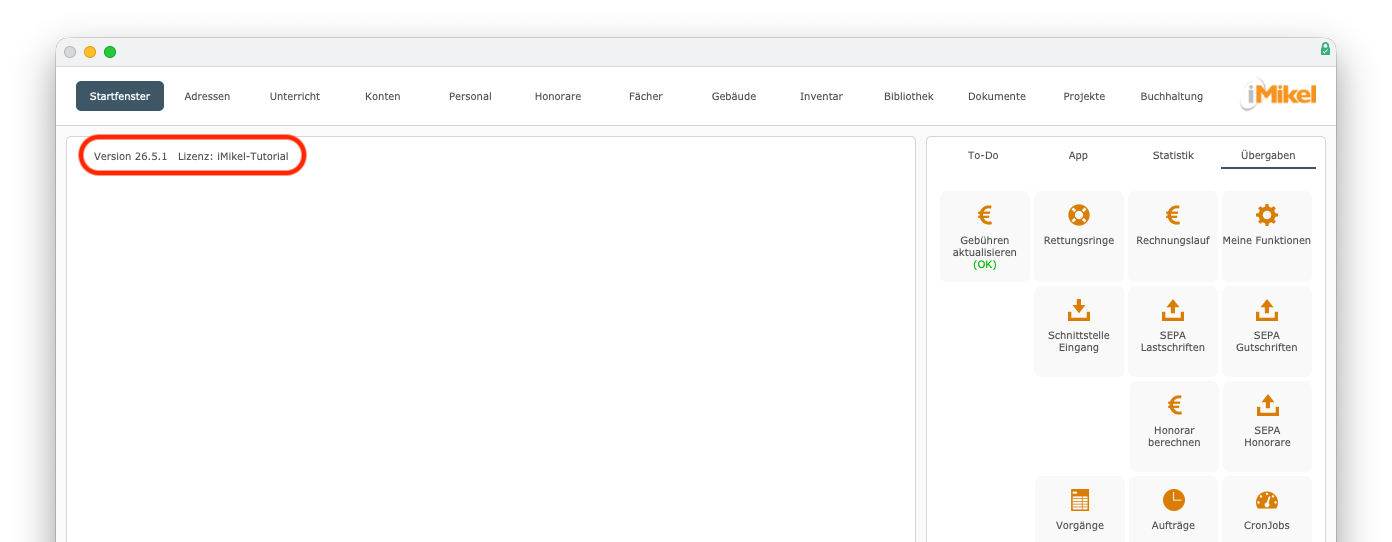Open the CronJobs gauge icon
Image resolution: width=1392 pixels, height=542 pixels.
[x=1267, y=500]
